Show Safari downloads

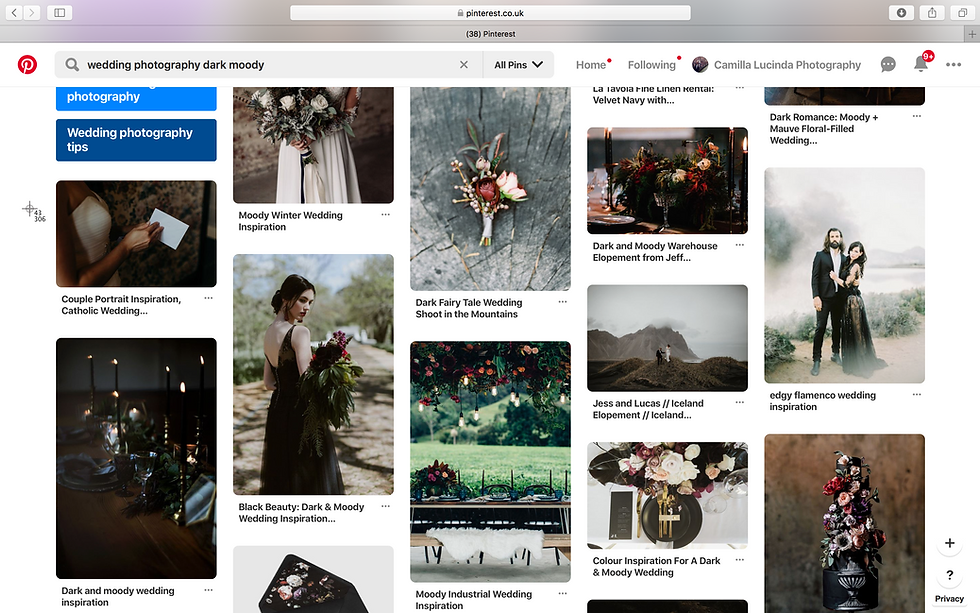point(901,12)
